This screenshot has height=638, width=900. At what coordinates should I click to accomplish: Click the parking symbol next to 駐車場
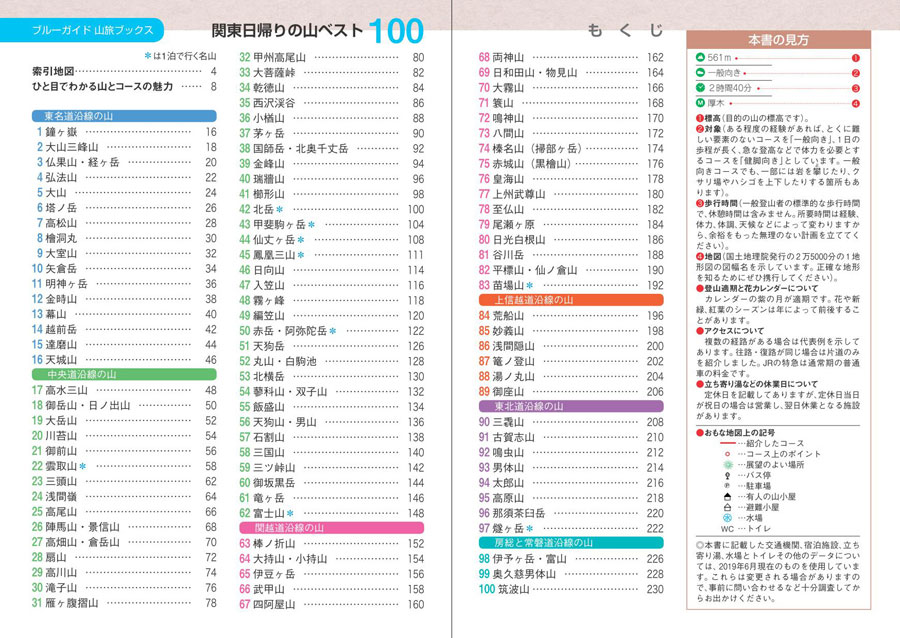click(727, 486)
